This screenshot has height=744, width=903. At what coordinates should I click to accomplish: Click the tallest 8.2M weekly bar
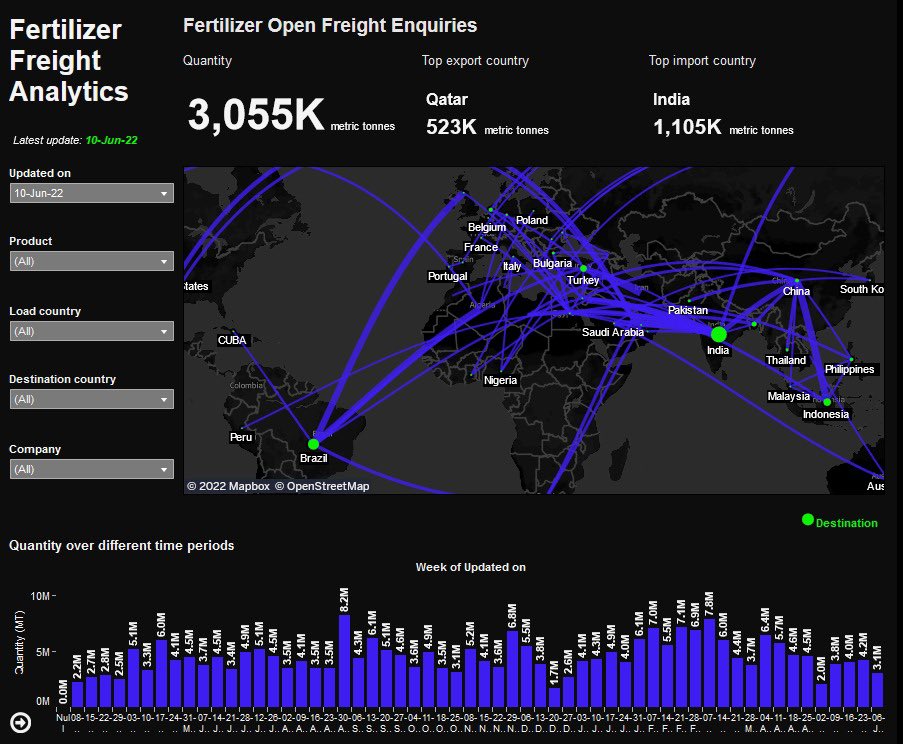pos(344,661)
